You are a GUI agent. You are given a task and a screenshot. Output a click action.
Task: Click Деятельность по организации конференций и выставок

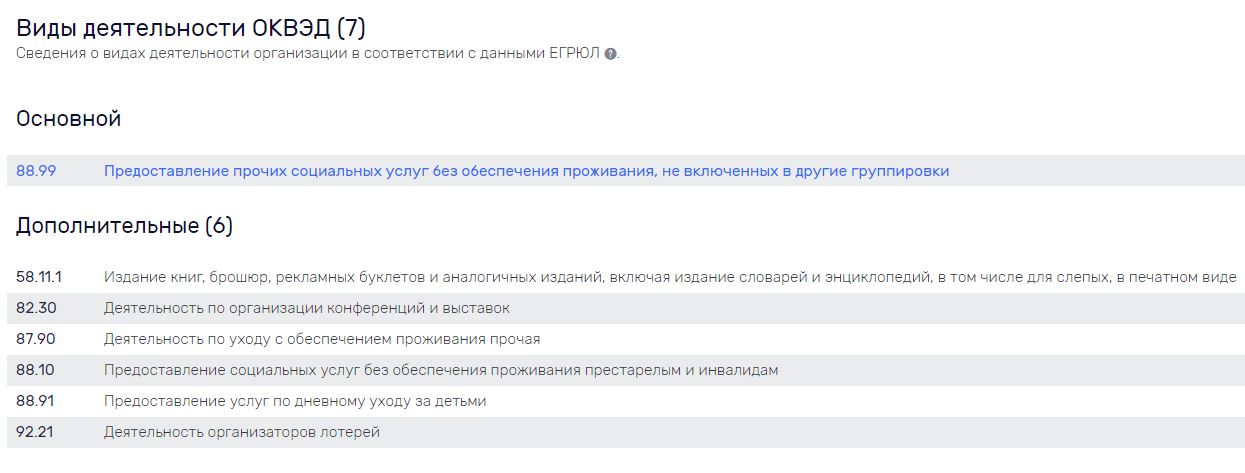(307, 308)
